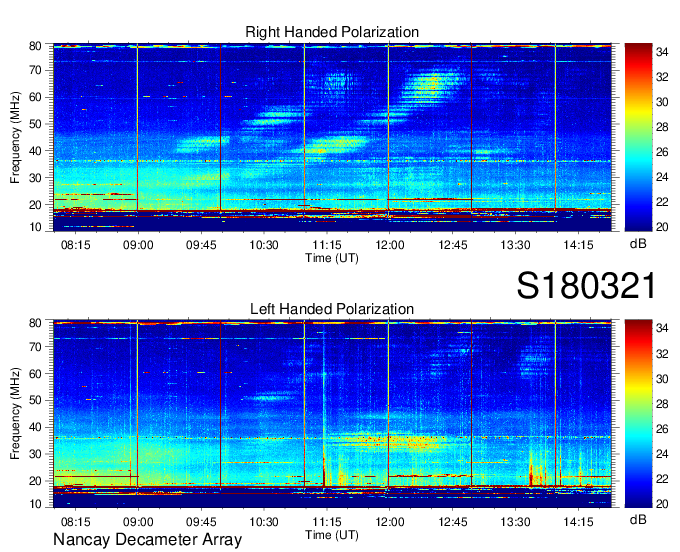Click the Nancay Decameter Array caption

(147, 540)
